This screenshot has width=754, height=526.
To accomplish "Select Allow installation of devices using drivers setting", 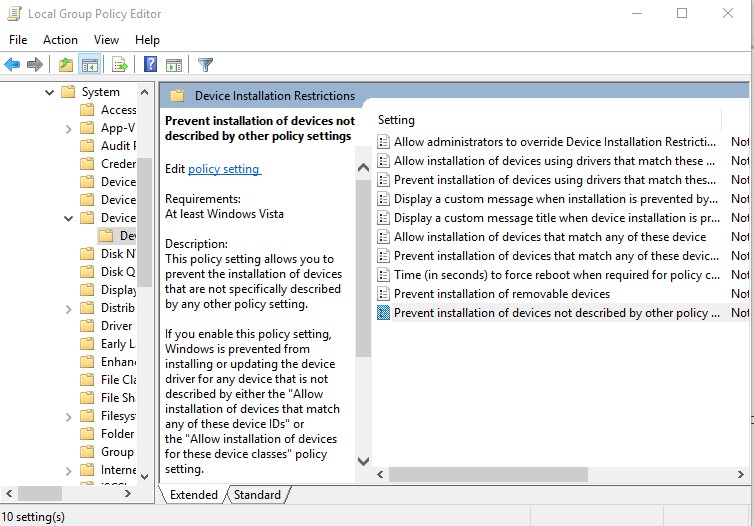I will click(554, 161).
